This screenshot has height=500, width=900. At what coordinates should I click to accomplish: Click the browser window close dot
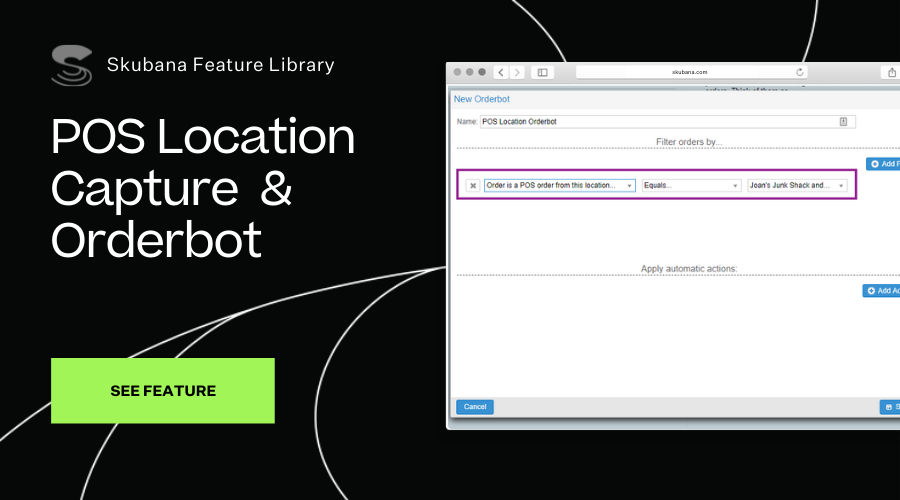pyautogui.click(x=457, y=72)
